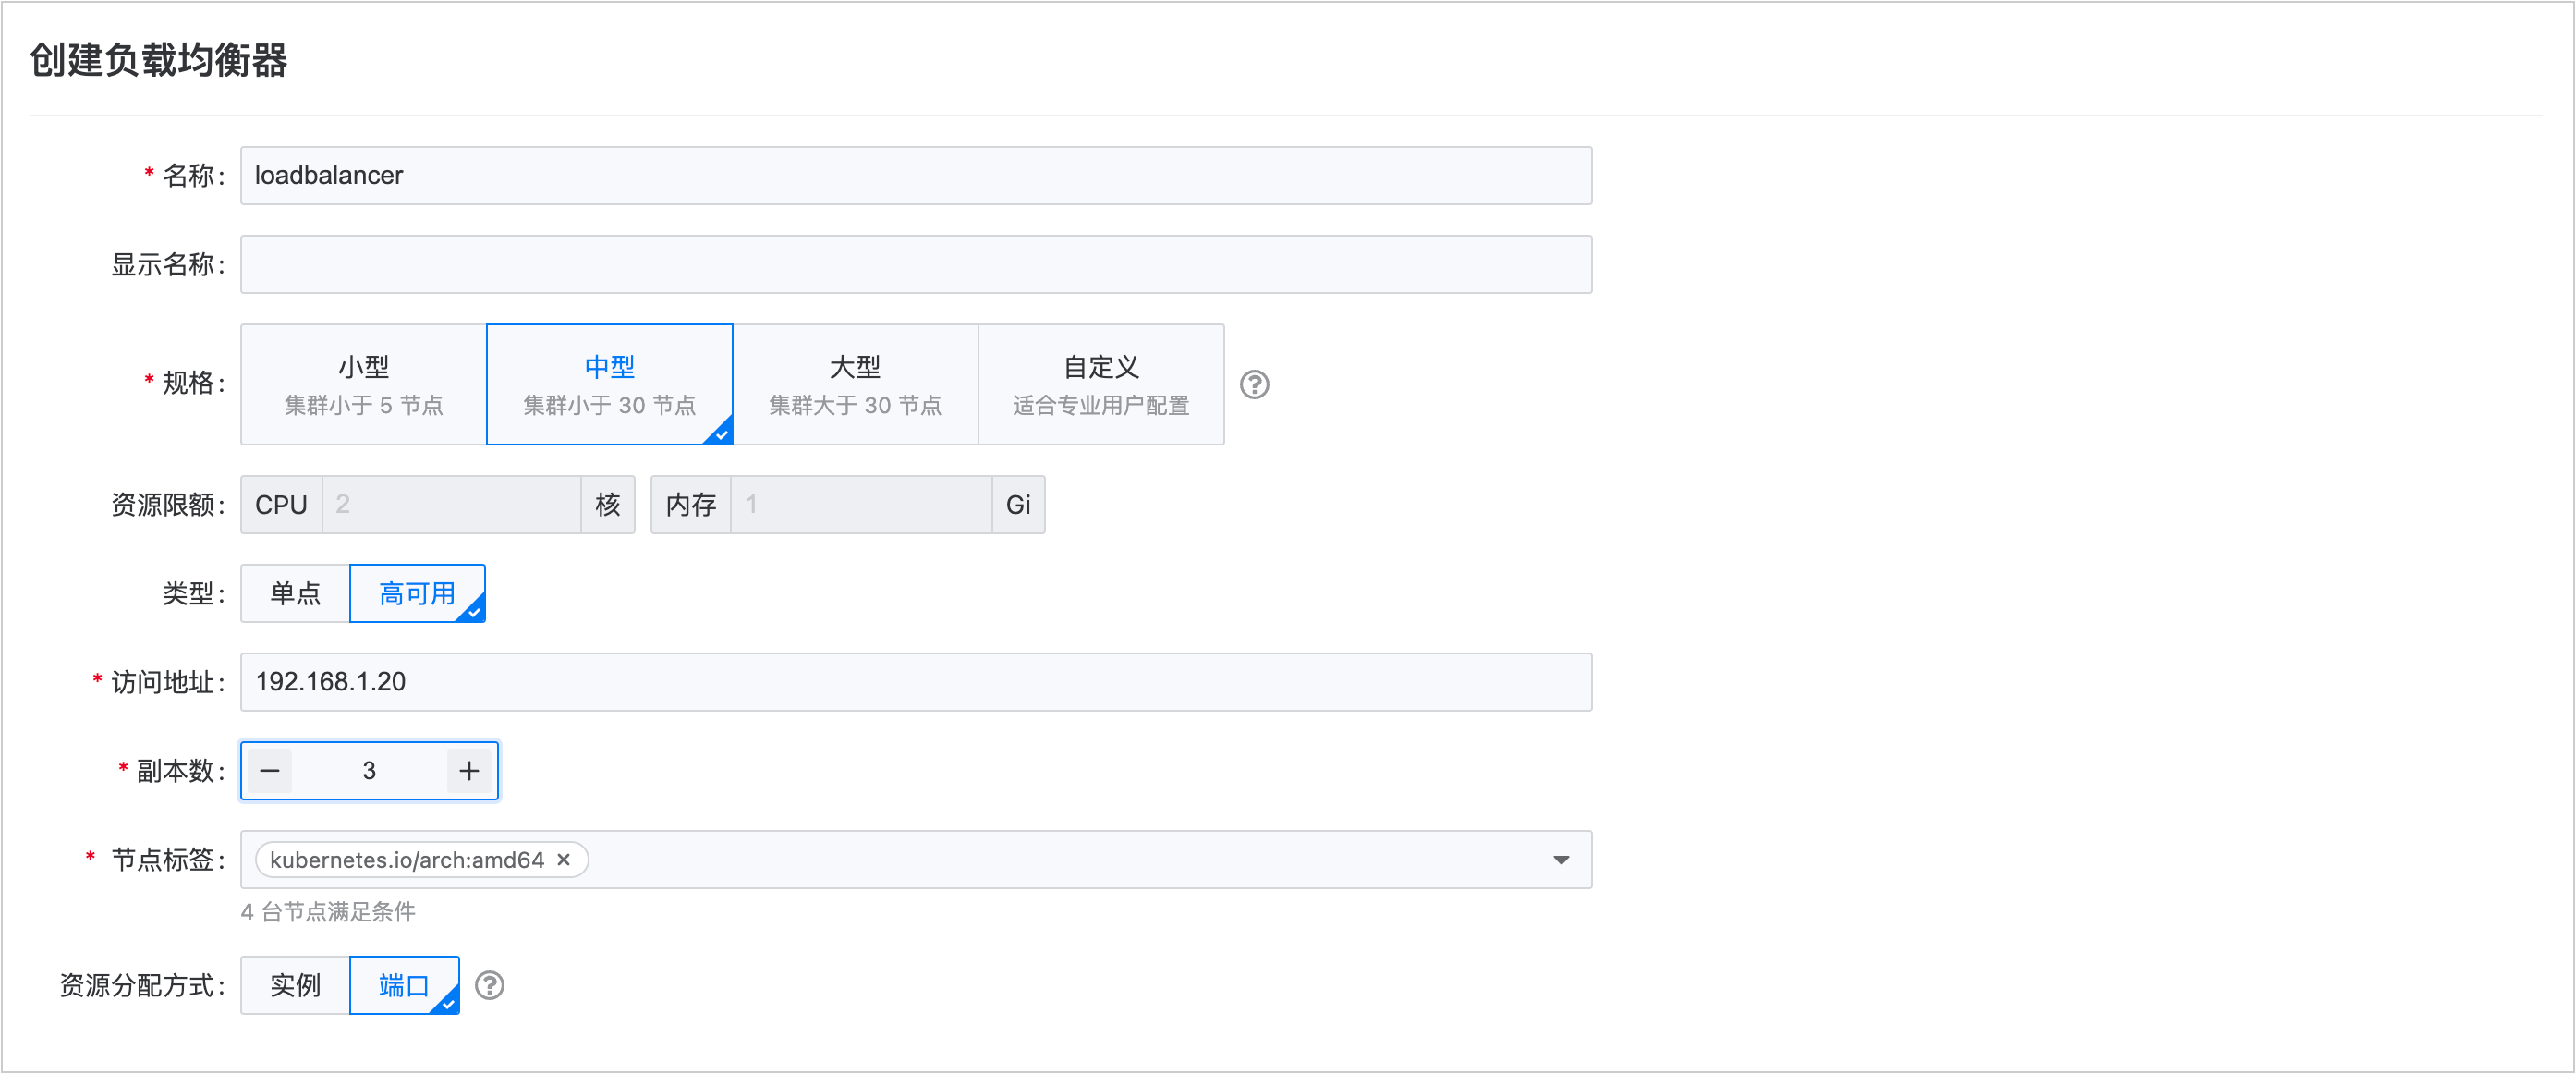The image size is (2576, 1074).
Task: Set resource allocation to 实例
Action: [x=295, y=985]
